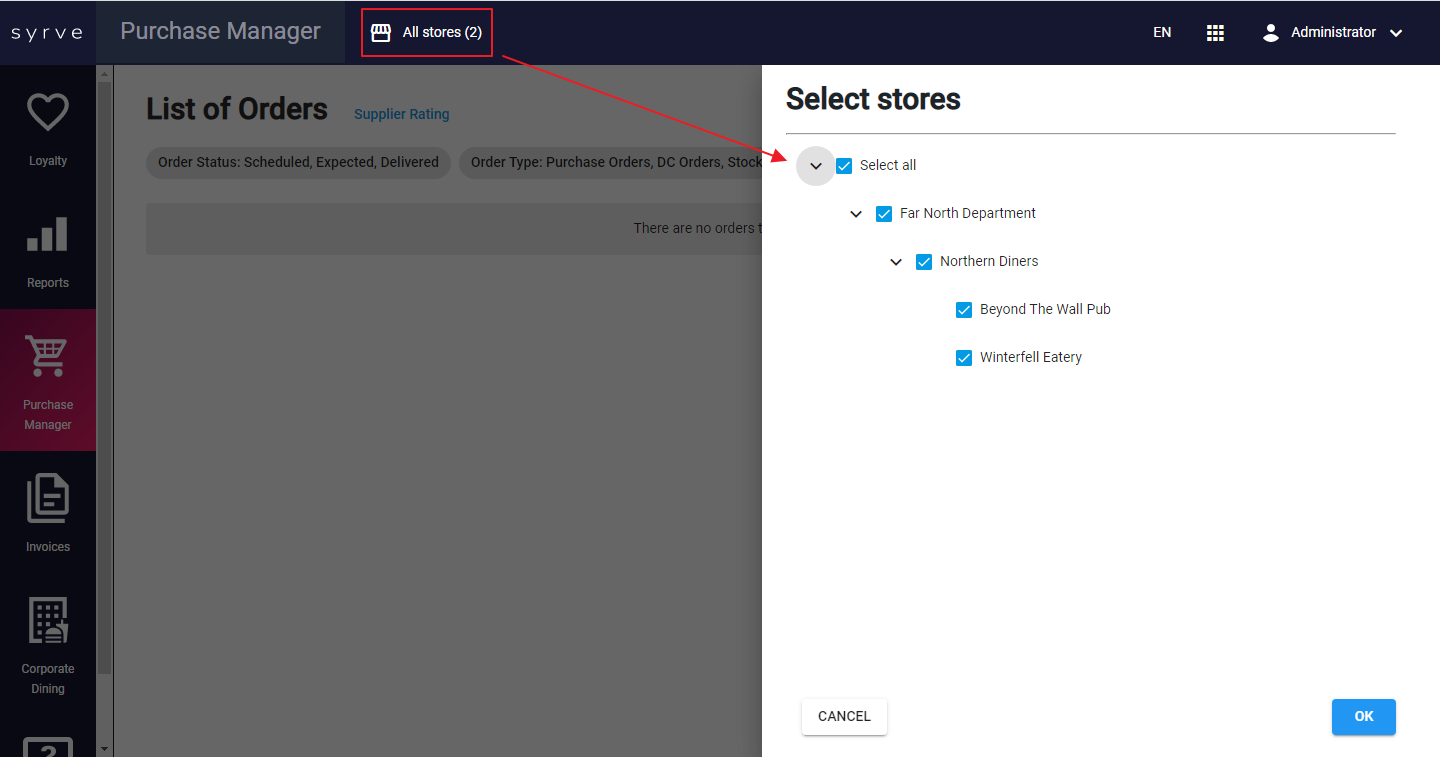
Task: Open the Supplier Rating link
Action: click(401, 114)
